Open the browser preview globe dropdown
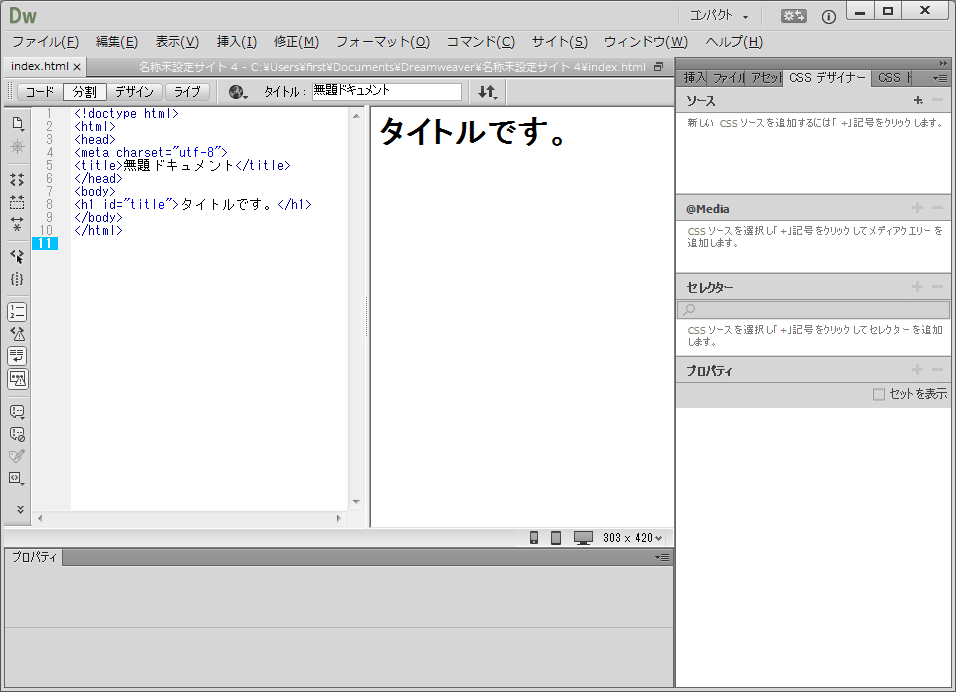 coord(237,92)
